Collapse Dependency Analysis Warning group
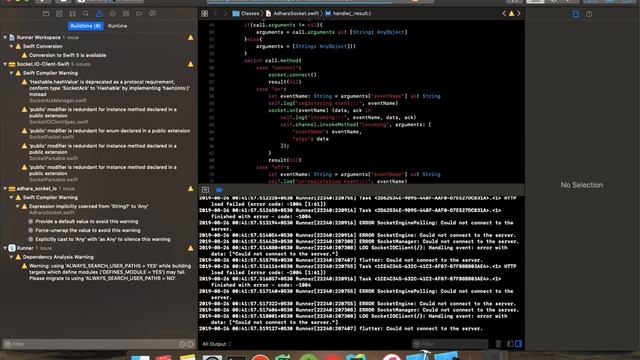This screenshot has width=640, height=360. (11, 257)
